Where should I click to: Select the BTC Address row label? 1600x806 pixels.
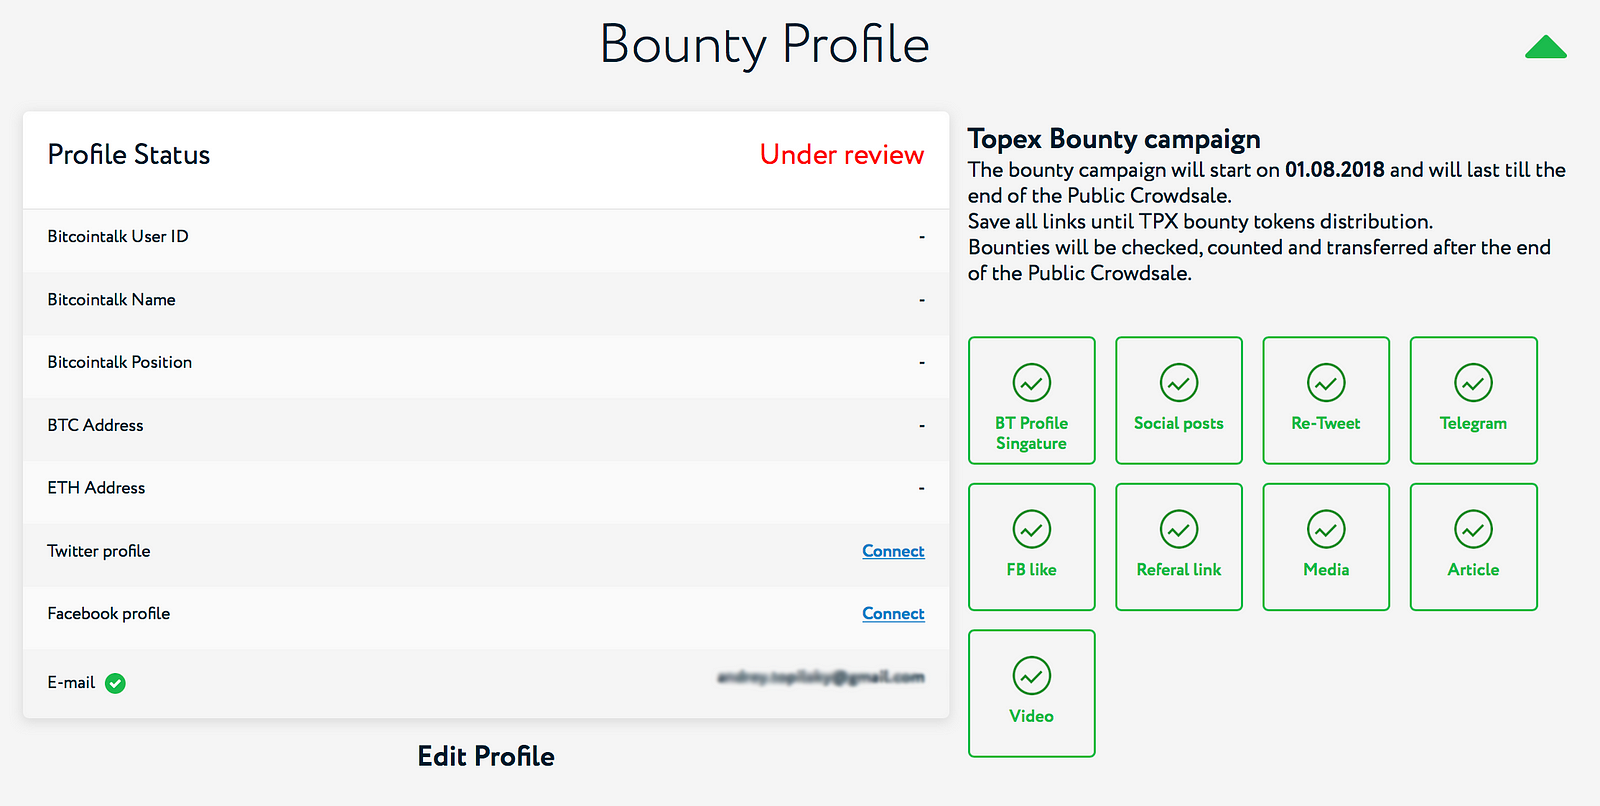[95, 425]
